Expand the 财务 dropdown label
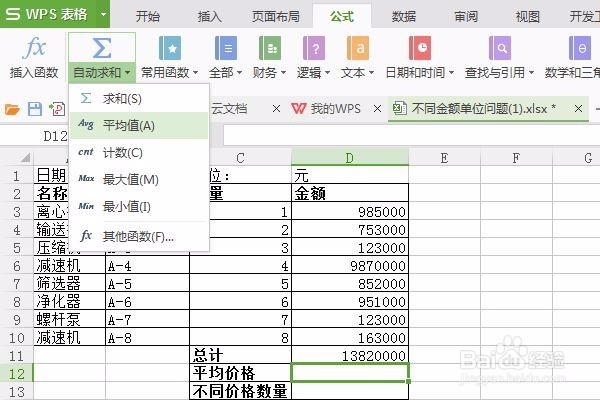The width and height of the screenshot is (600, 400). [269, 72]
